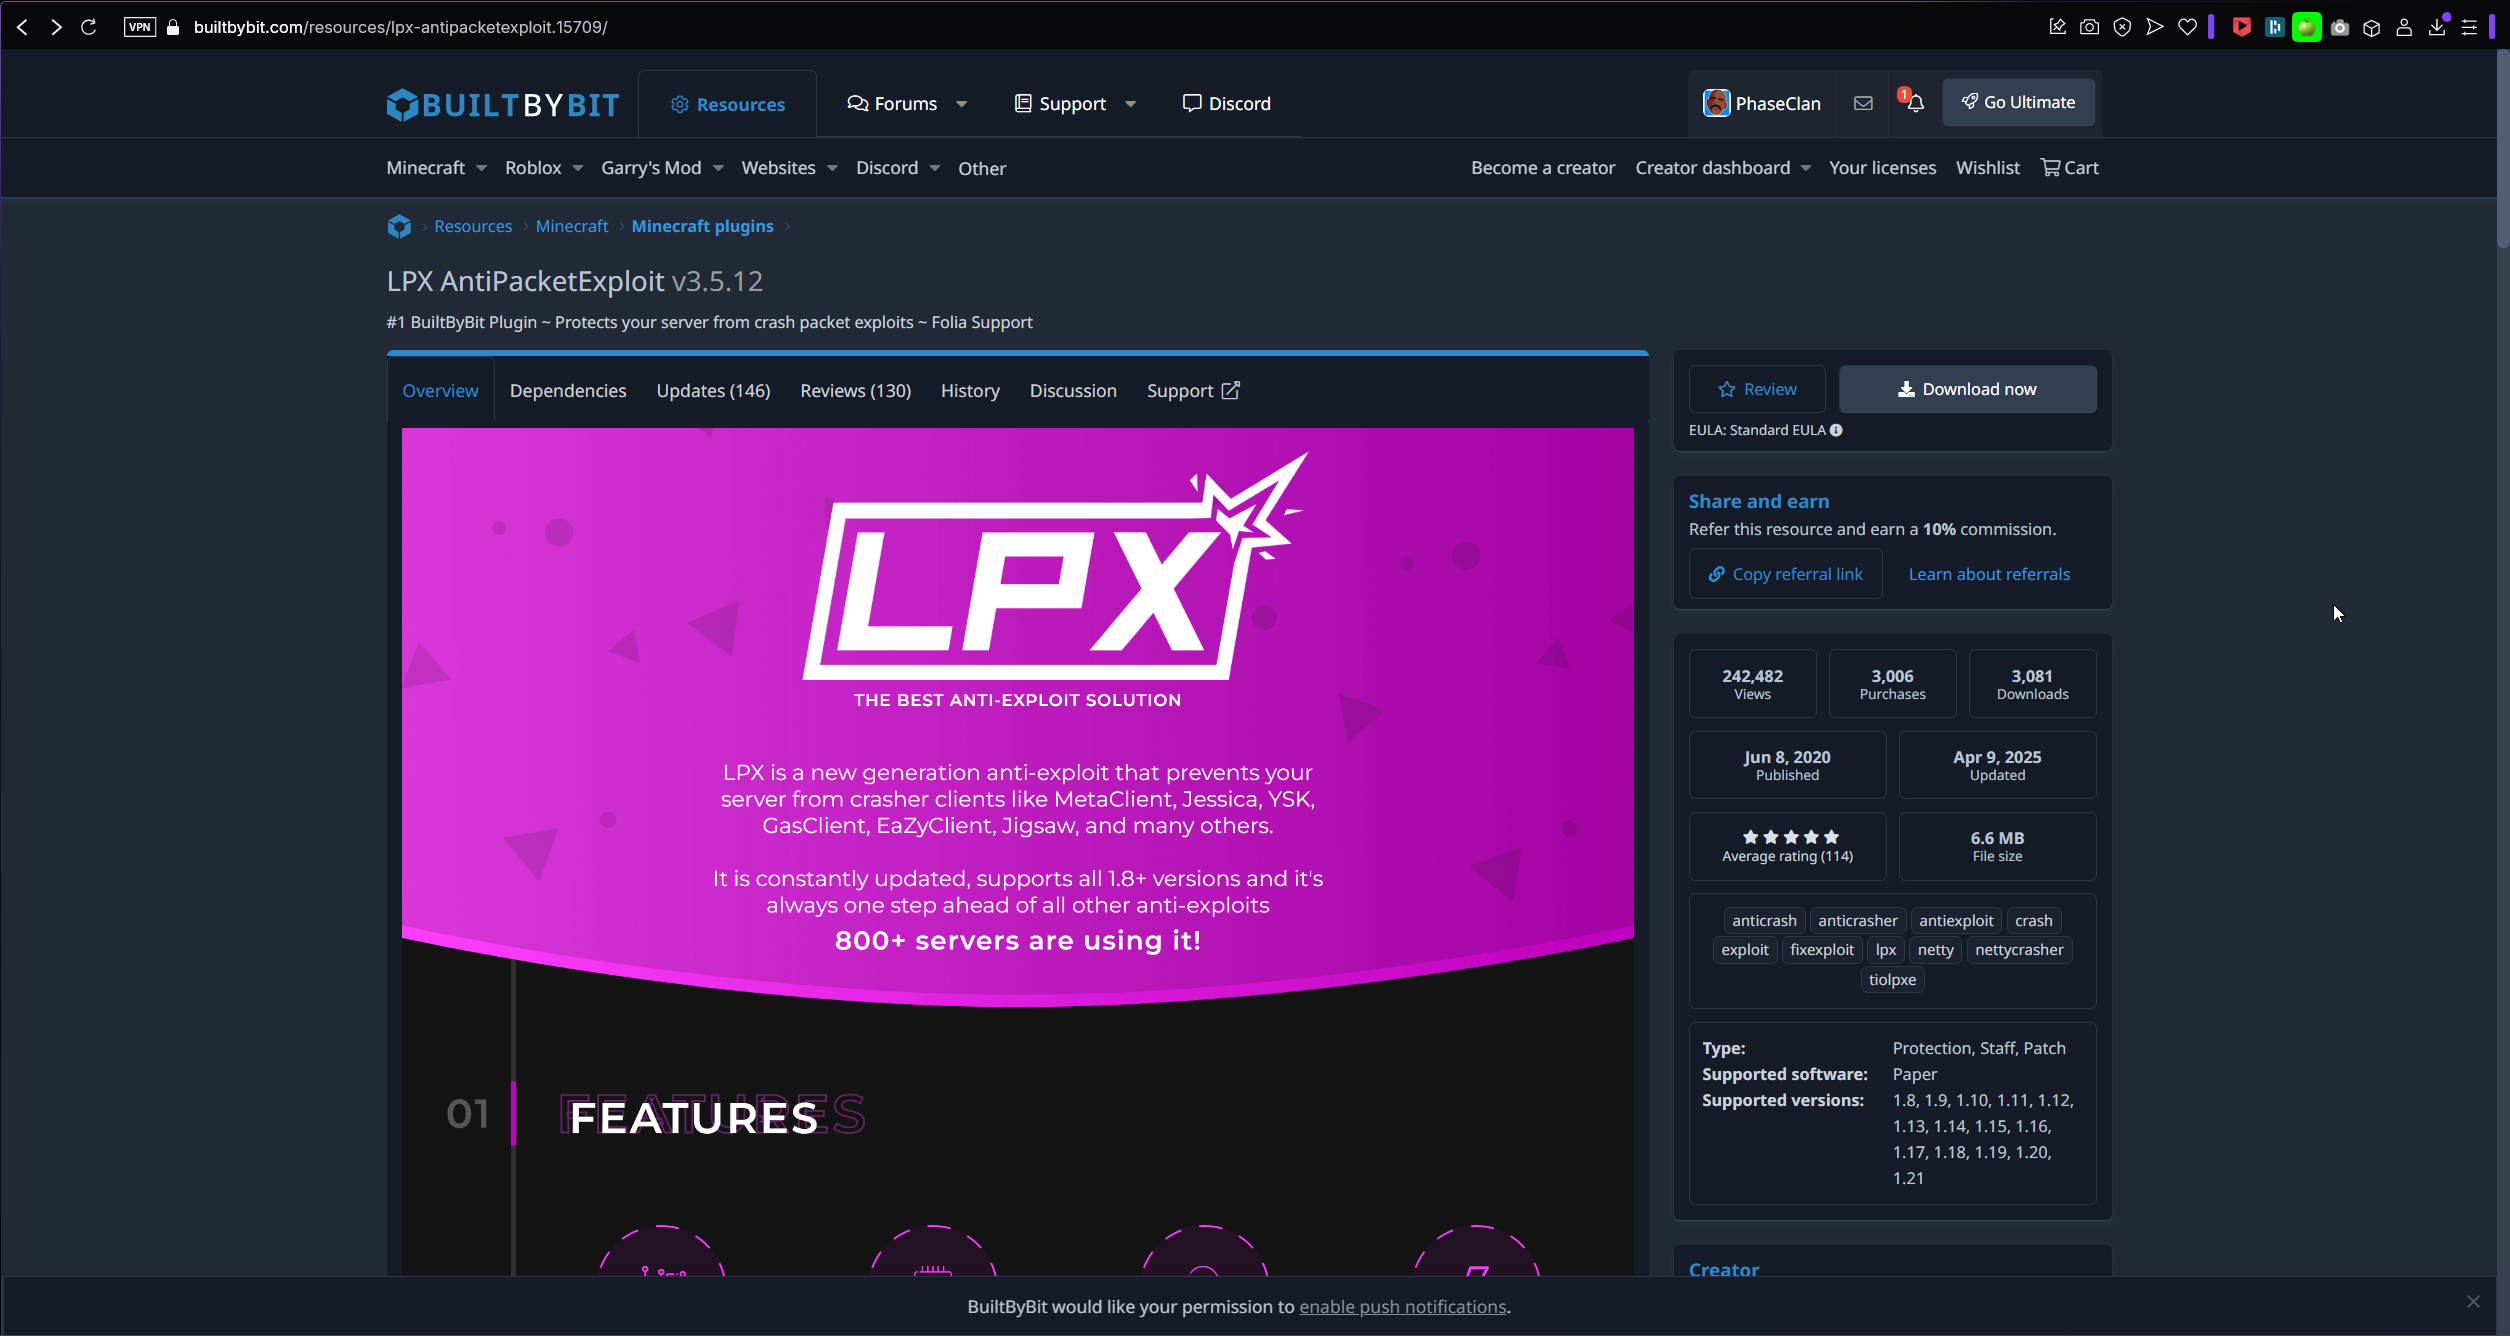Screen dimensions: 2510x1336
Task: Open the Creator dashboard dropdown
Action: (1805, 168)
